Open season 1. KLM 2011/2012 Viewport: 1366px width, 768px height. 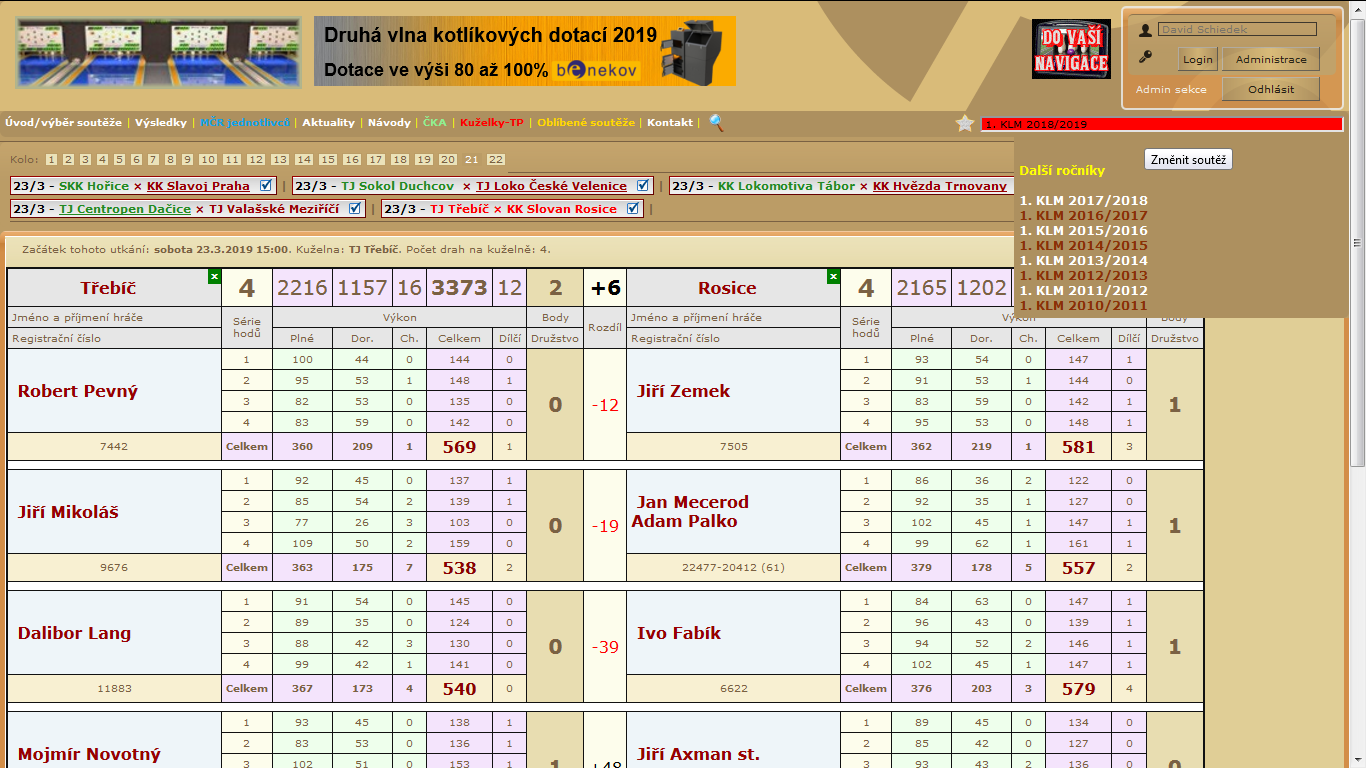(1084, 290)
